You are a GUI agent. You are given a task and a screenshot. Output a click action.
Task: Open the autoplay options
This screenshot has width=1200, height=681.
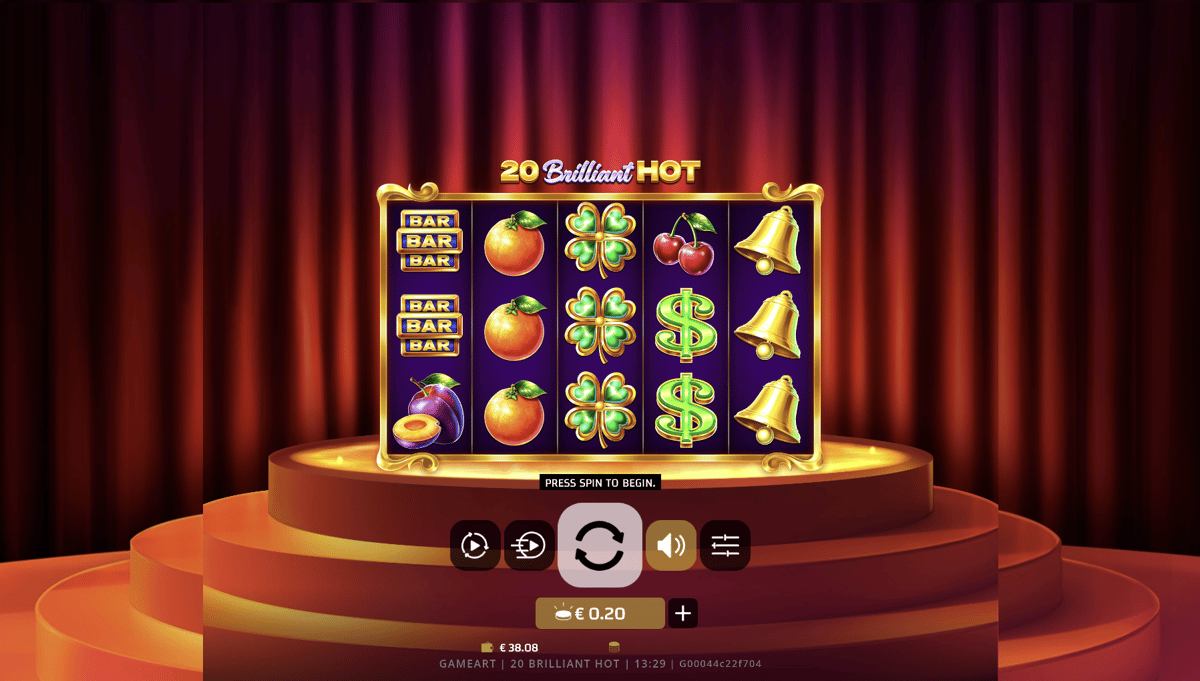[475, 545]
